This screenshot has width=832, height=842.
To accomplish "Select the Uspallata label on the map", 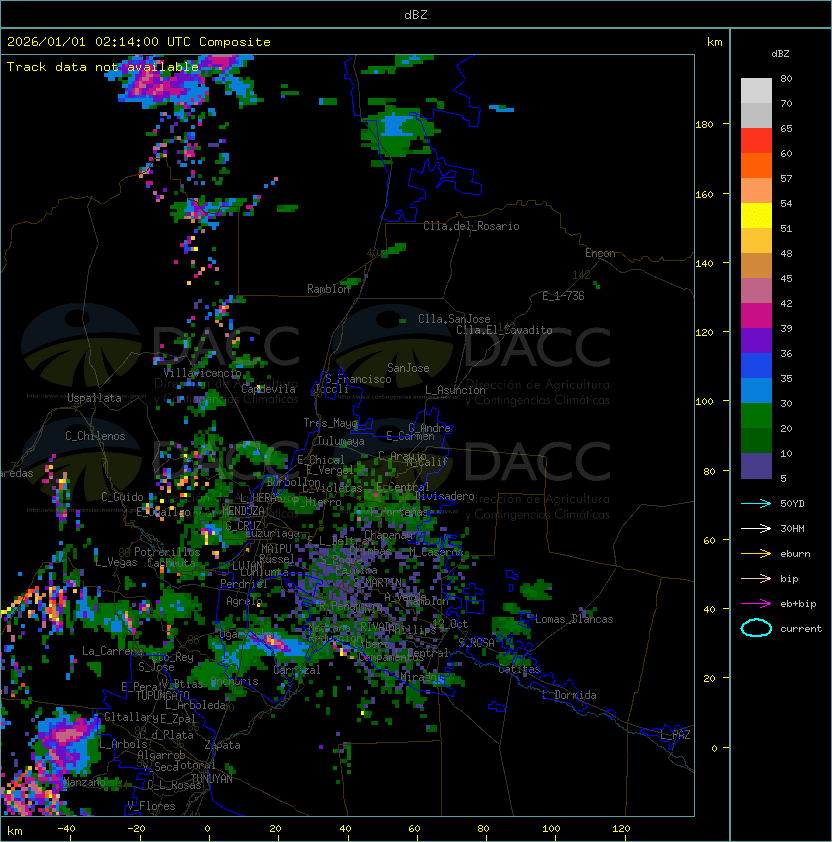I will click(x=93, y=398).
